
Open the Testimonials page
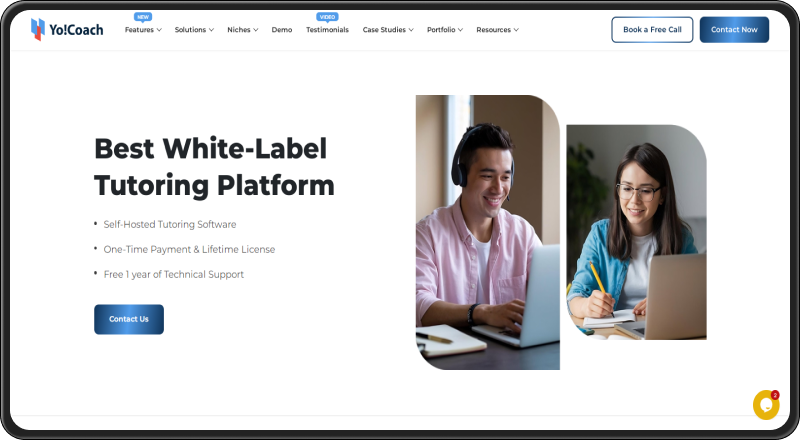327,30
